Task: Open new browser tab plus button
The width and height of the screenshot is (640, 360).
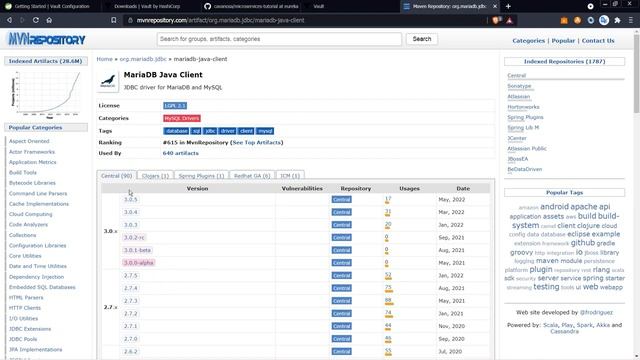Action: [508, 6]
